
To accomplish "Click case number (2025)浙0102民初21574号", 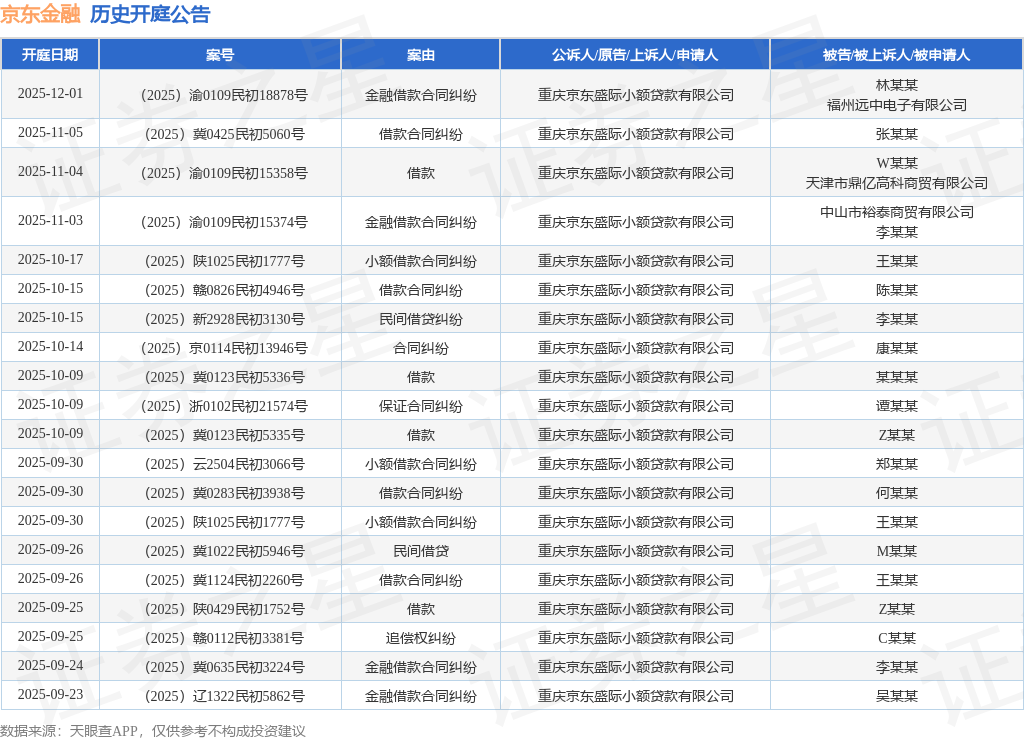I will point(223,406).
